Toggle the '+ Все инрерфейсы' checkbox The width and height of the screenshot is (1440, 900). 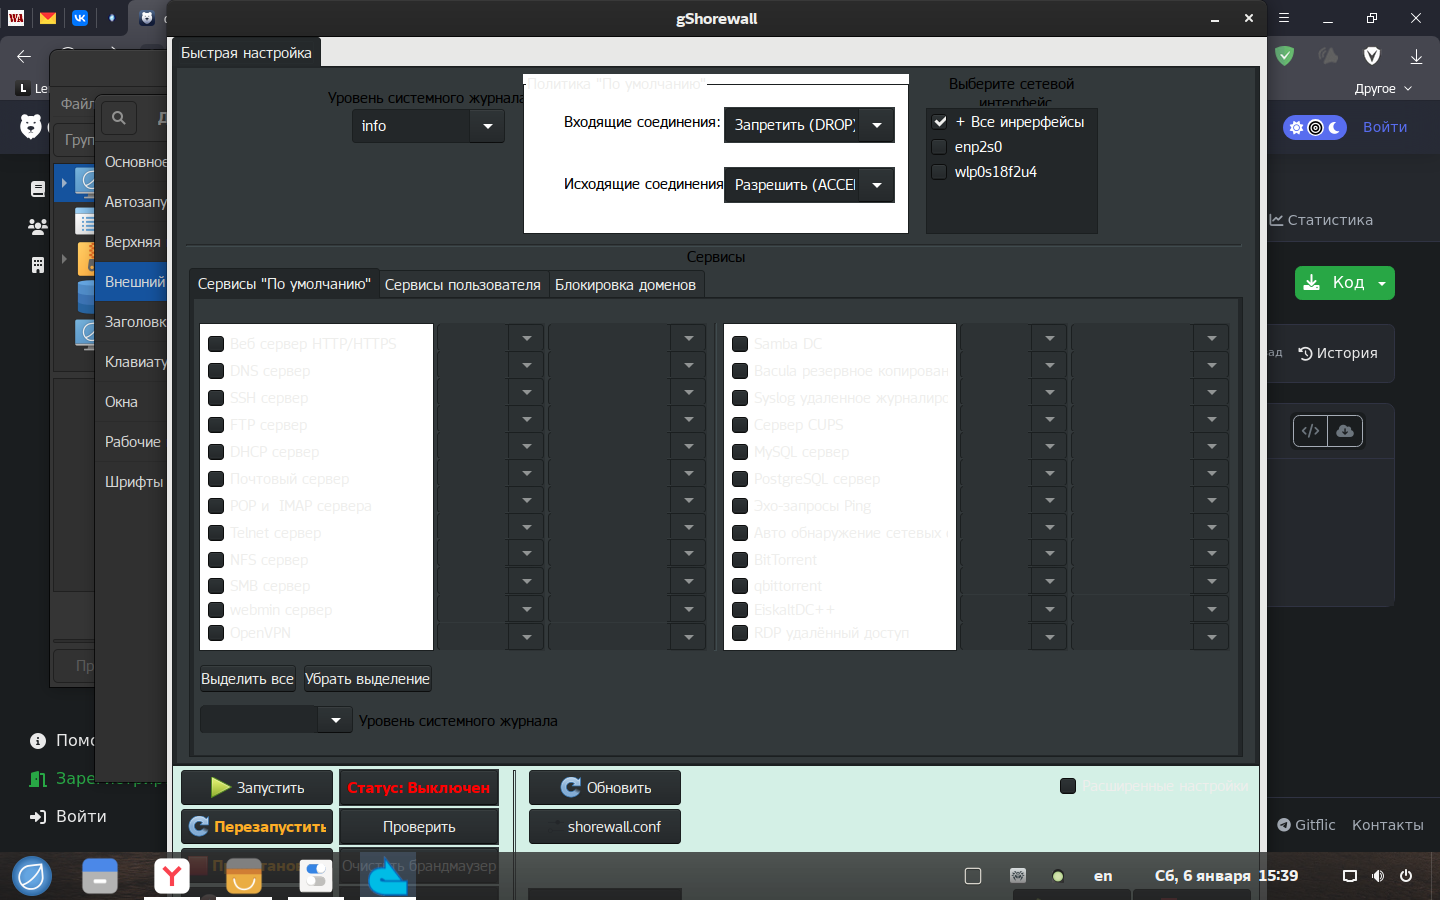[940, 122]
